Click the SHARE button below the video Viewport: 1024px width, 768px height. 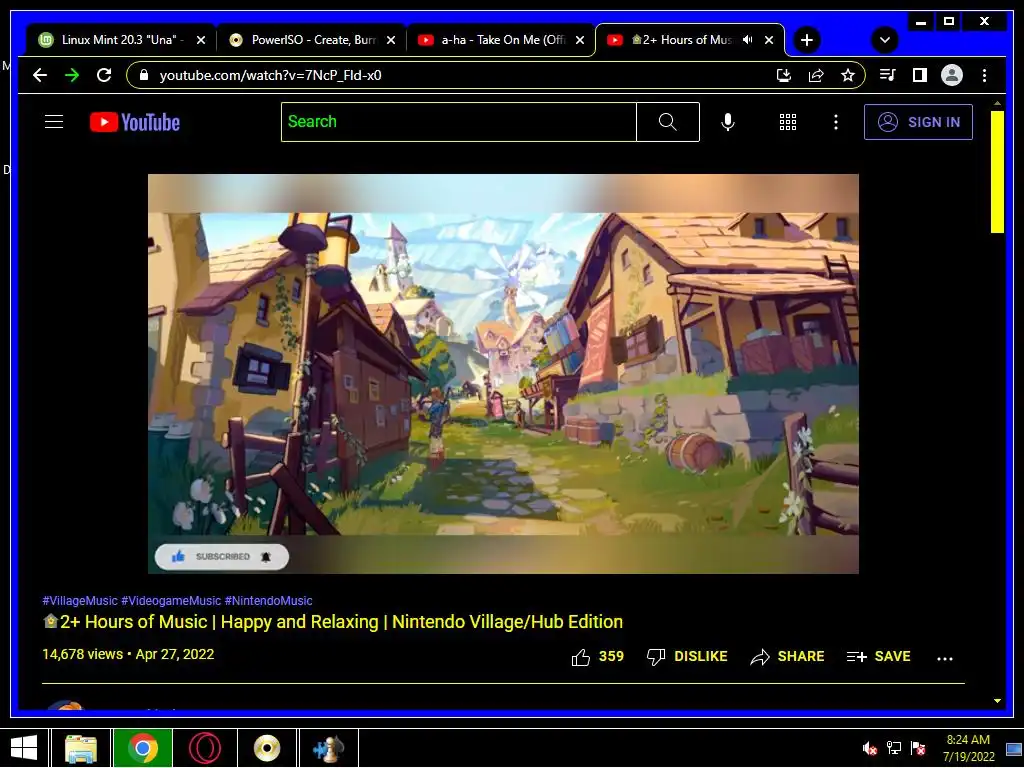click(787, 656)
